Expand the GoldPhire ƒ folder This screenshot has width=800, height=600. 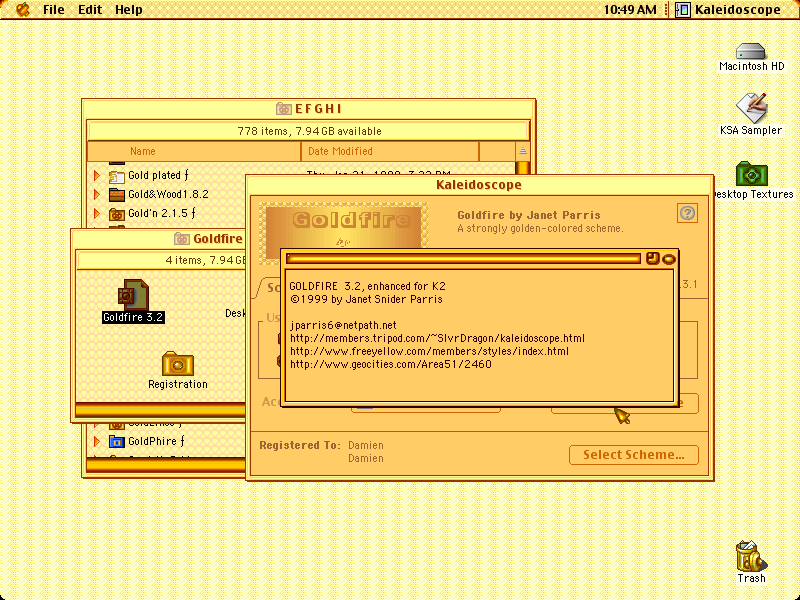pos(96,441)
